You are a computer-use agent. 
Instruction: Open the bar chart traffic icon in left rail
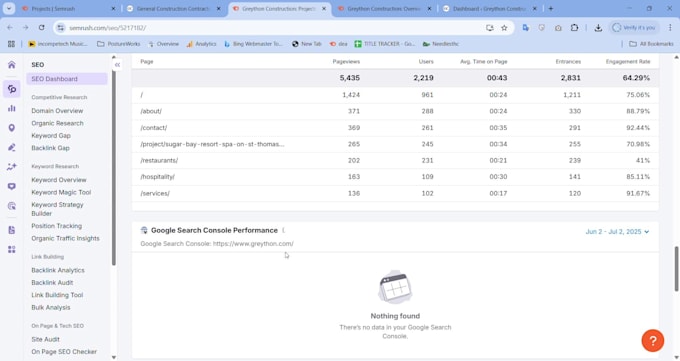pos(12,108)
